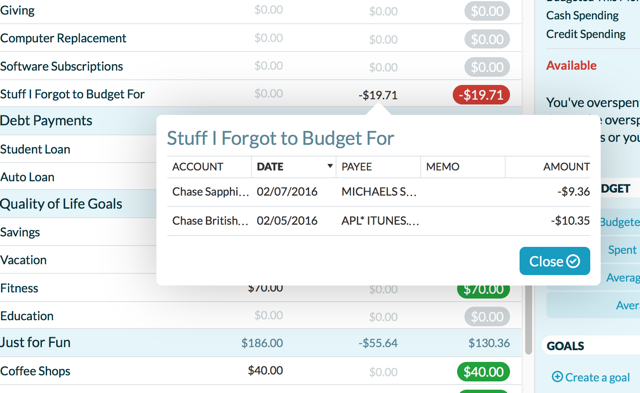Edit Coffee Shops budgeted amount $40.00
640x393 pixels.
[265, 371]
